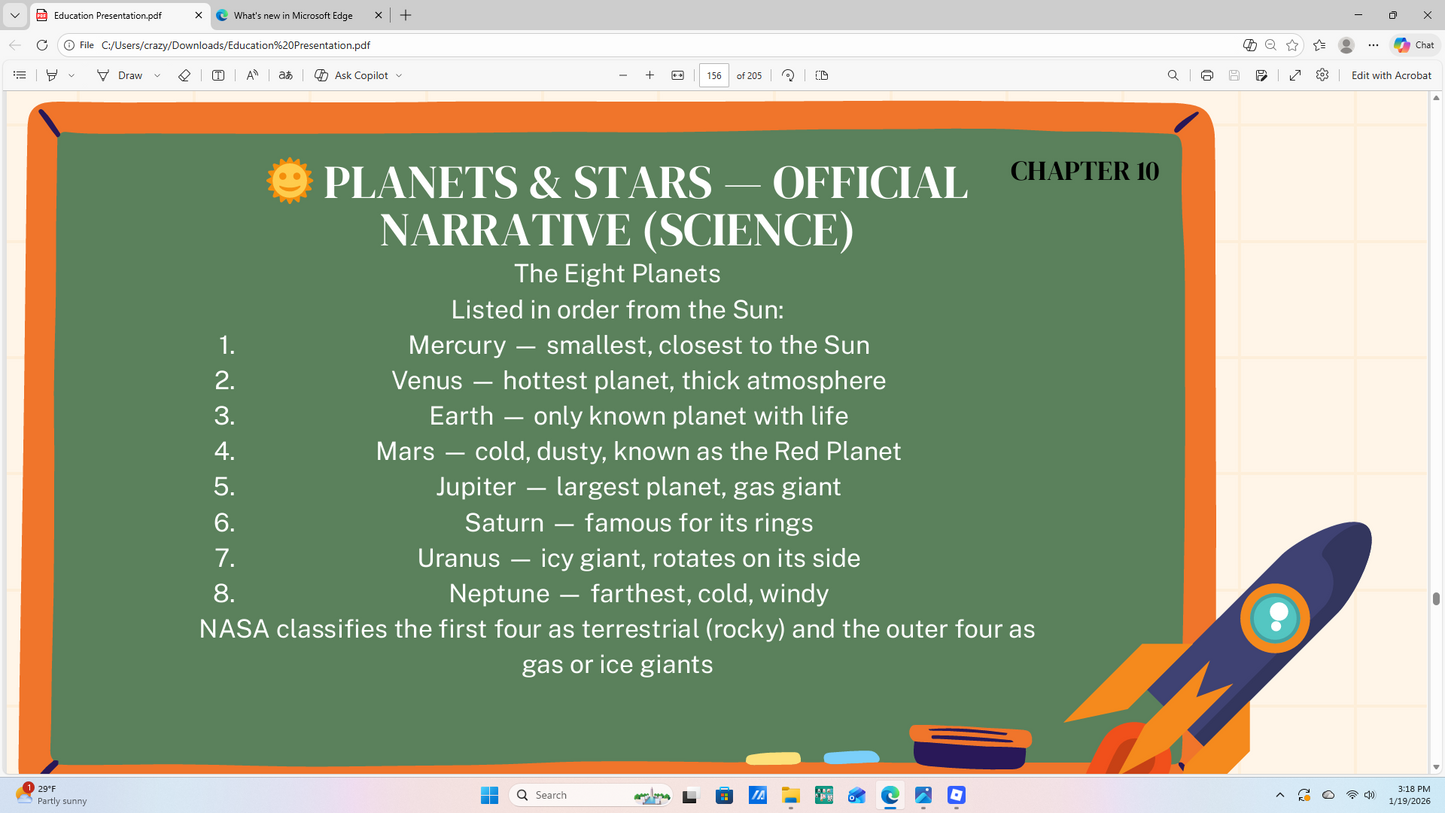
Task: Click scrollbar down arrow
Action: coord(1437,767)
